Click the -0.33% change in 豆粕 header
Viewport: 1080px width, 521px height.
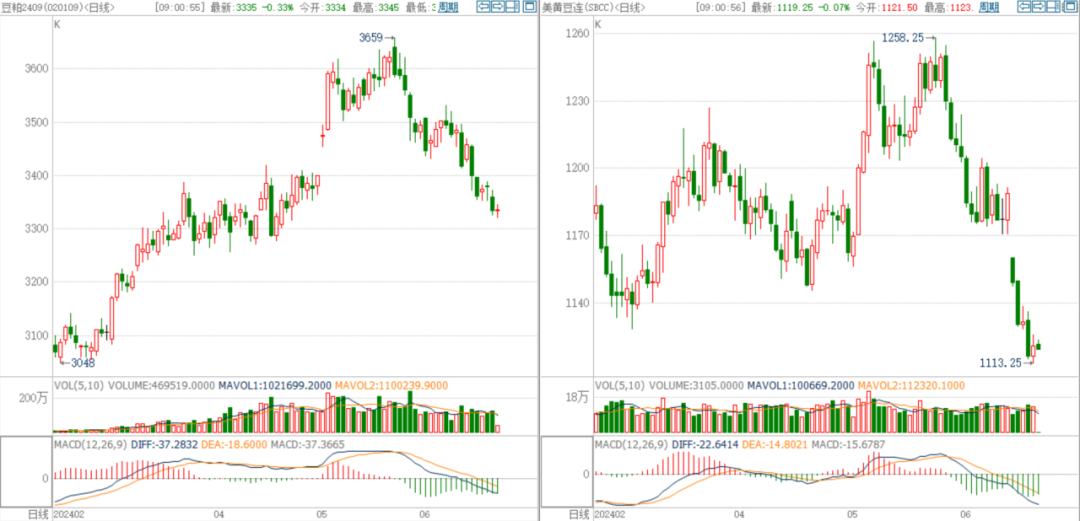279,8
